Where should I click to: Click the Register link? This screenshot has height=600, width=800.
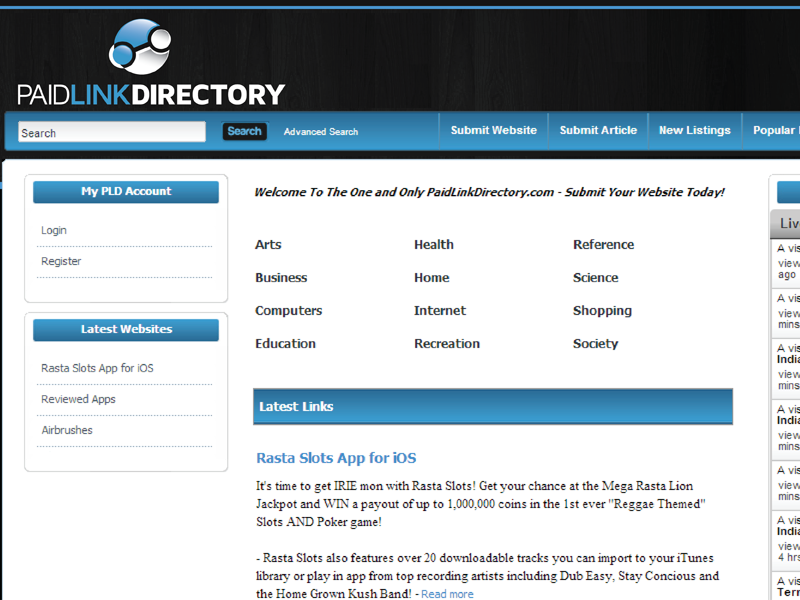pos(61,261)
